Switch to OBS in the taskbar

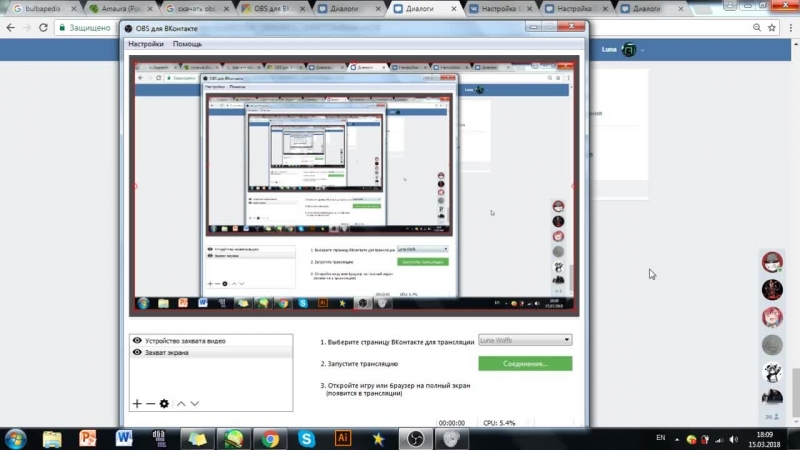click(415, 439)
